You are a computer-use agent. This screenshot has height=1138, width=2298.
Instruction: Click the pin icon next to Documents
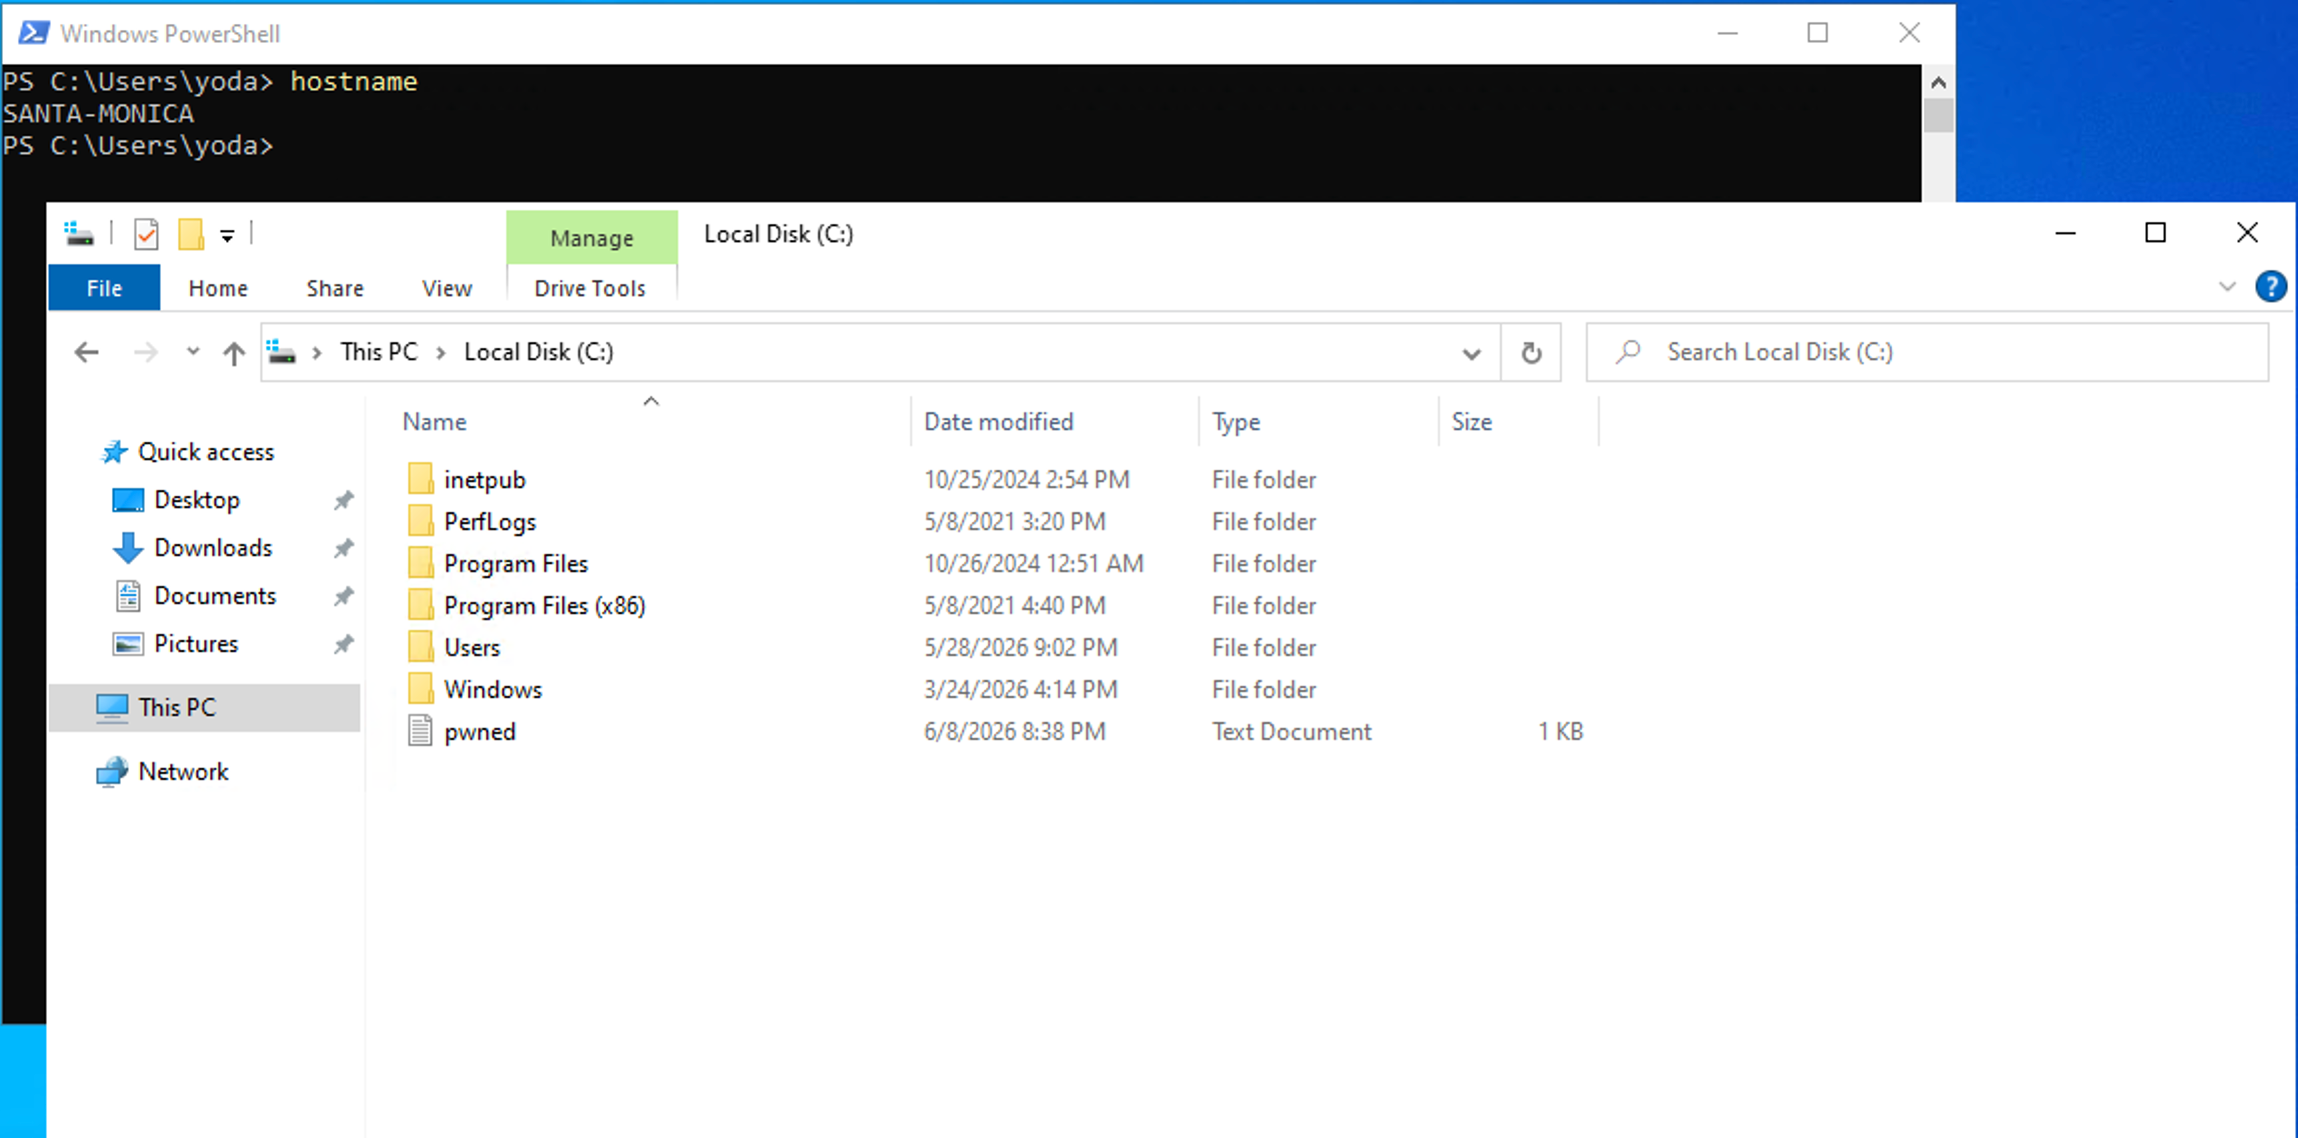click(343, 596)
